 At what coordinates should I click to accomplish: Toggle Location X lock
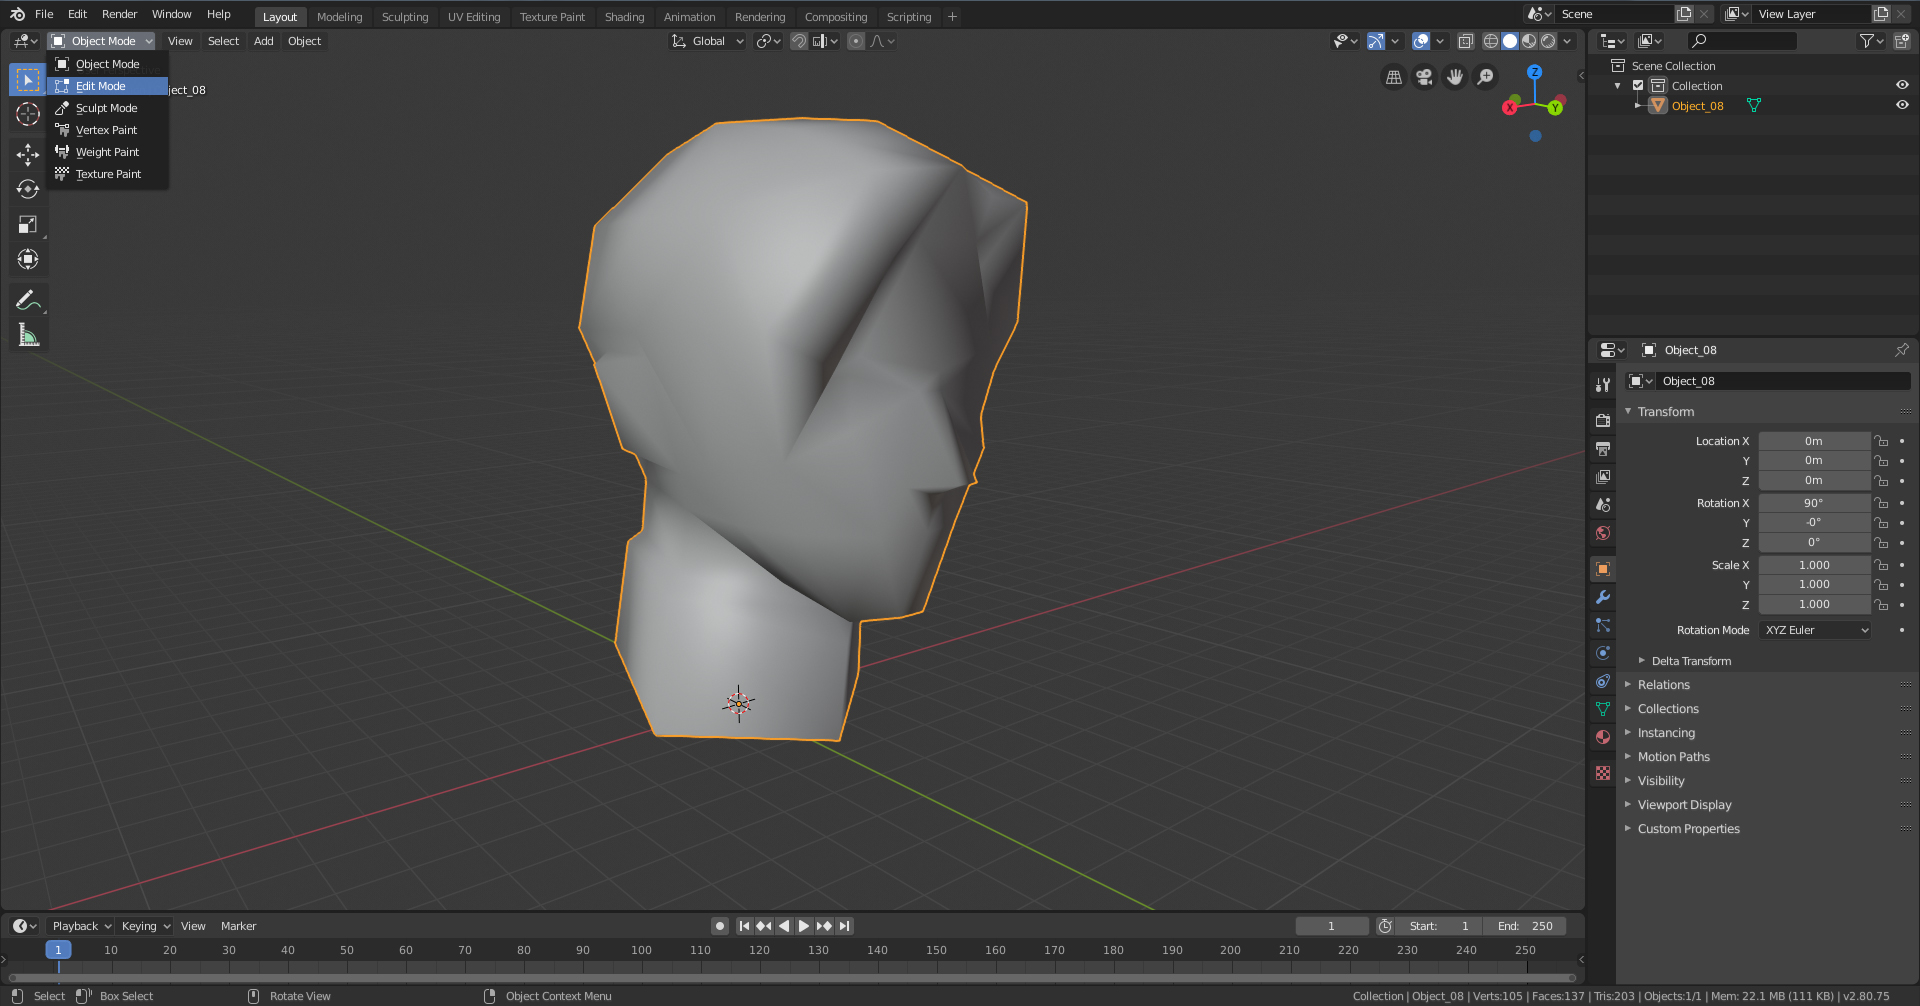pos(1881,441)
